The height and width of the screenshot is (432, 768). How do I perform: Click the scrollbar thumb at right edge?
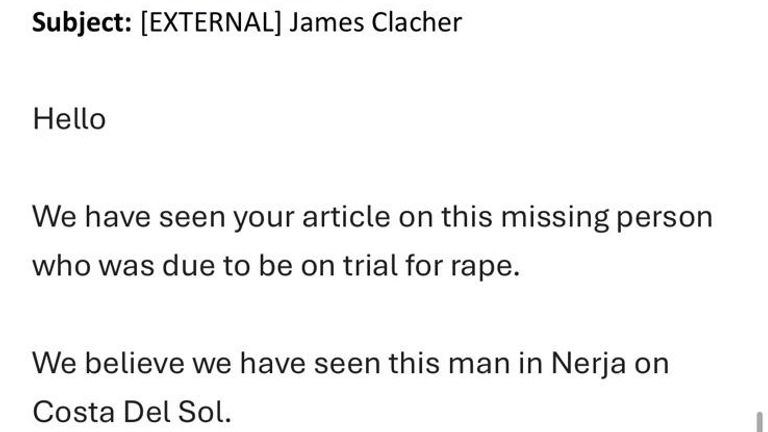[x=759, y=421]
